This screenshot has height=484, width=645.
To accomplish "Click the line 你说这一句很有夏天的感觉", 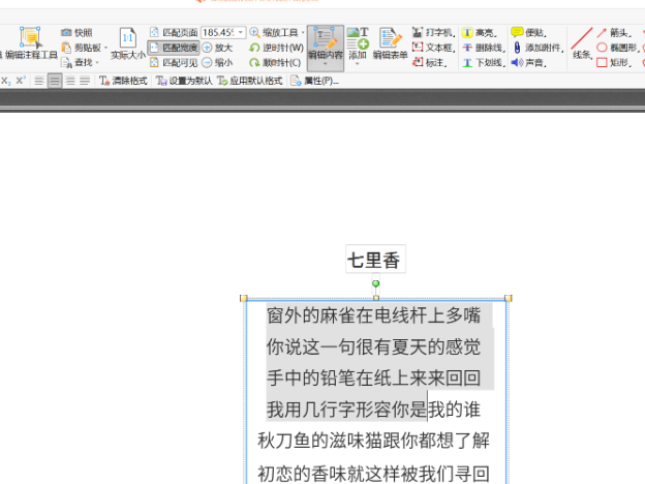I will [374, 347].
